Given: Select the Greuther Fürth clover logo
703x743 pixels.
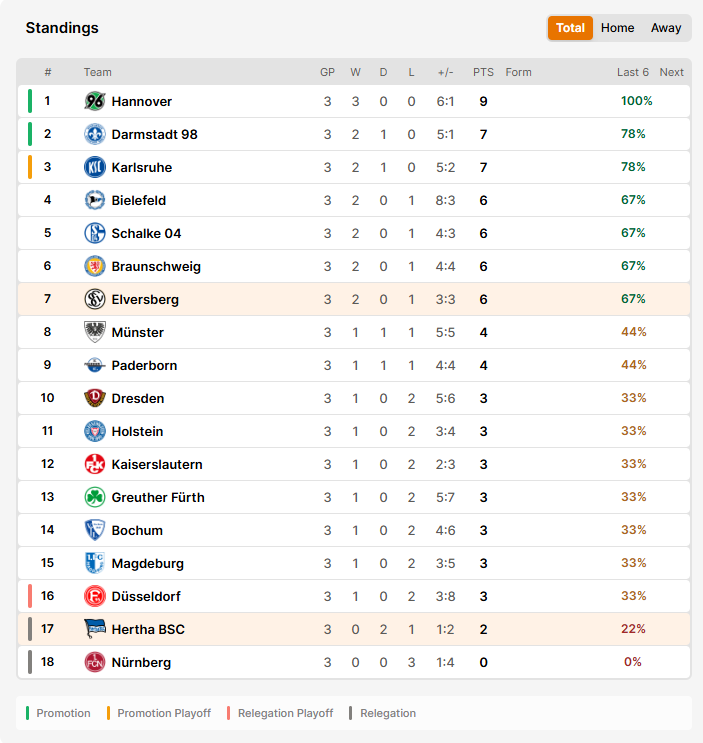Looking at the screenshot, I should pos(95,497).
